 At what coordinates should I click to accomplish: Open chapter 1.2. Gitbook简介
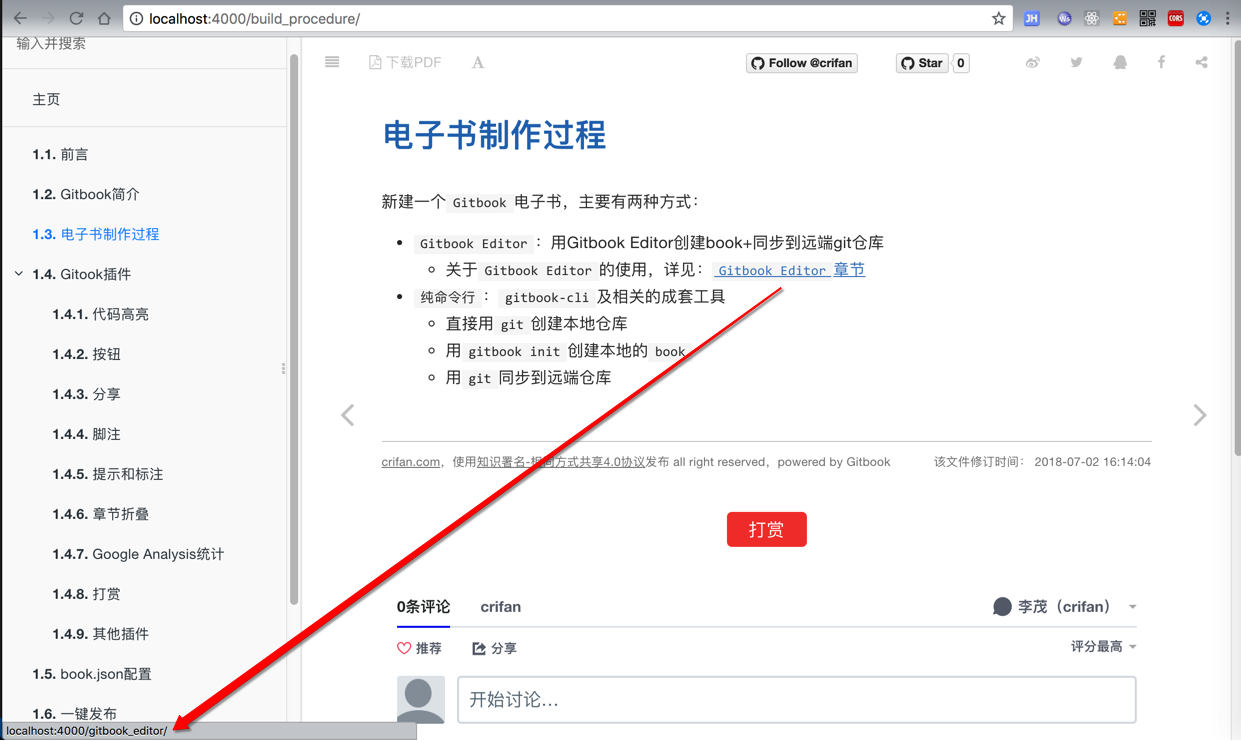tap(86, 194)
